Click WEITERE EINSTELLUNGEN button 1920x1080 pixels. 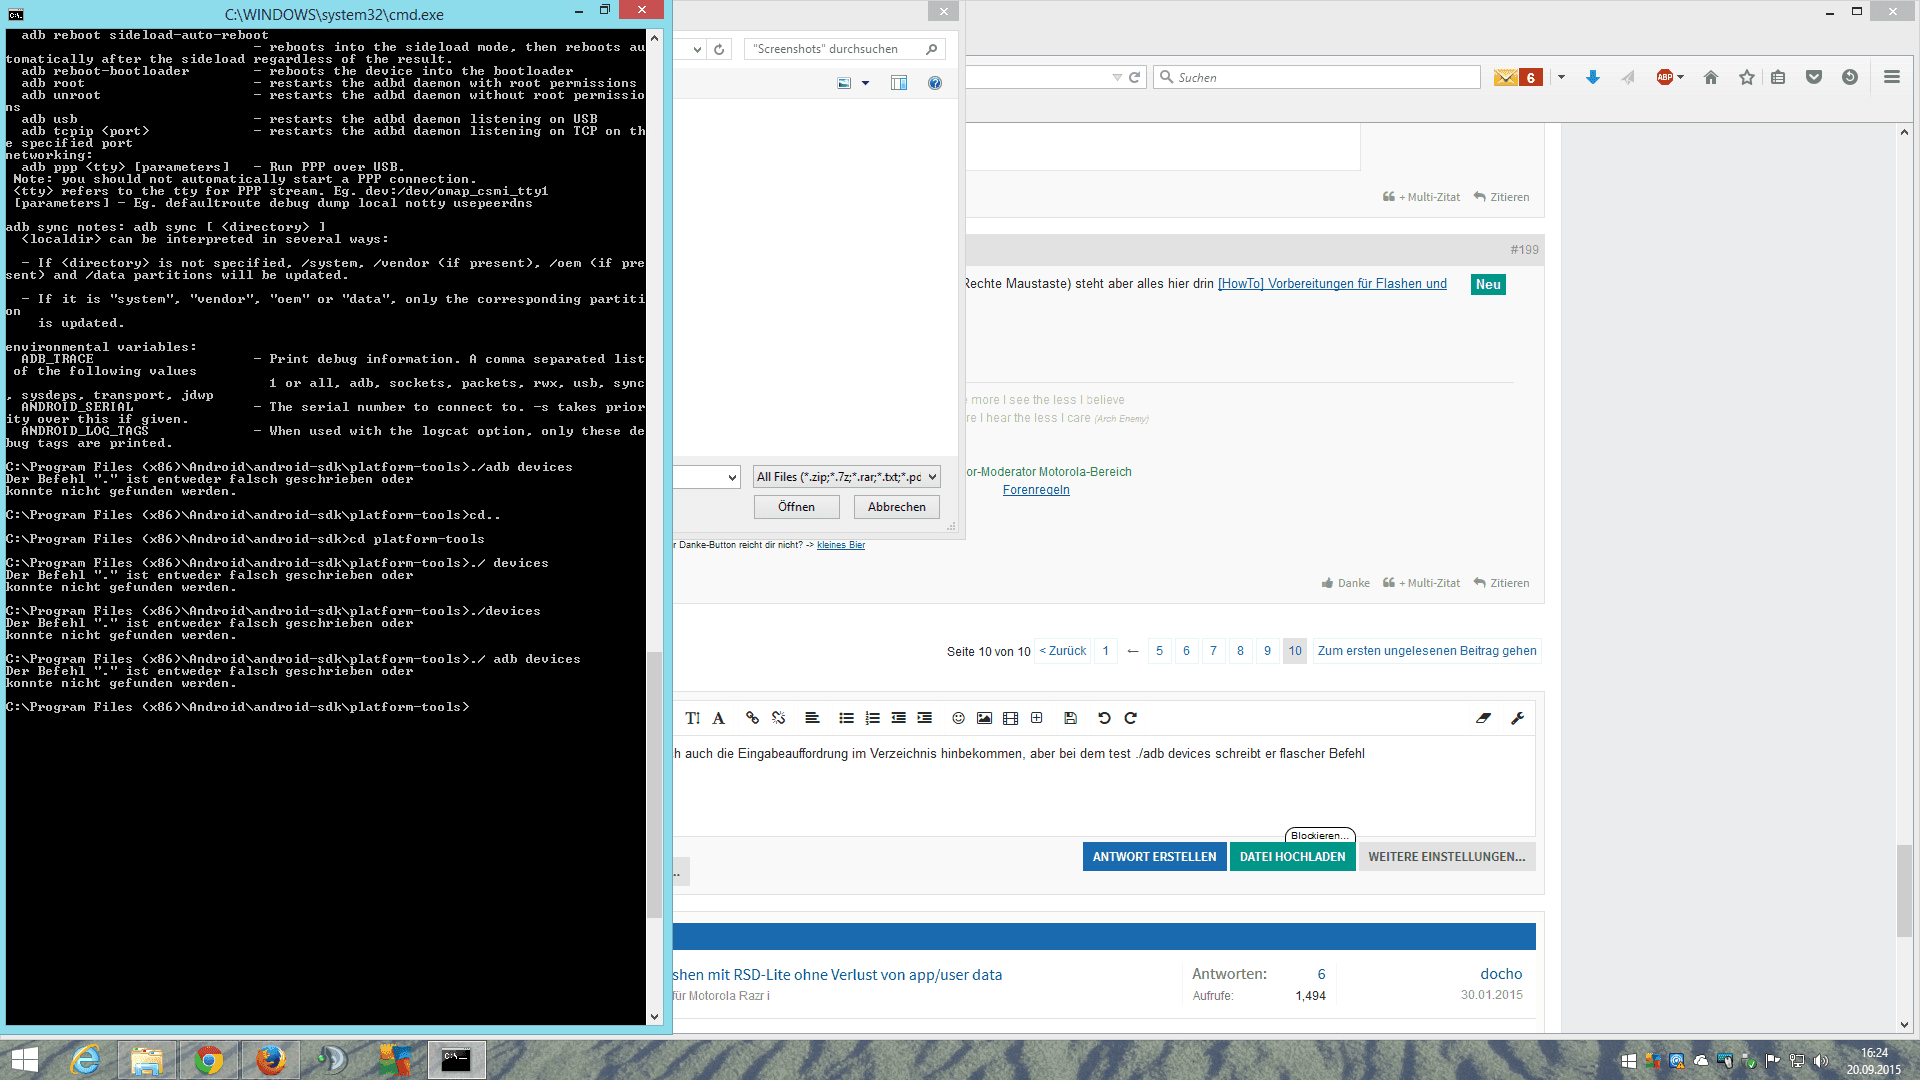tap(1446, 857)
